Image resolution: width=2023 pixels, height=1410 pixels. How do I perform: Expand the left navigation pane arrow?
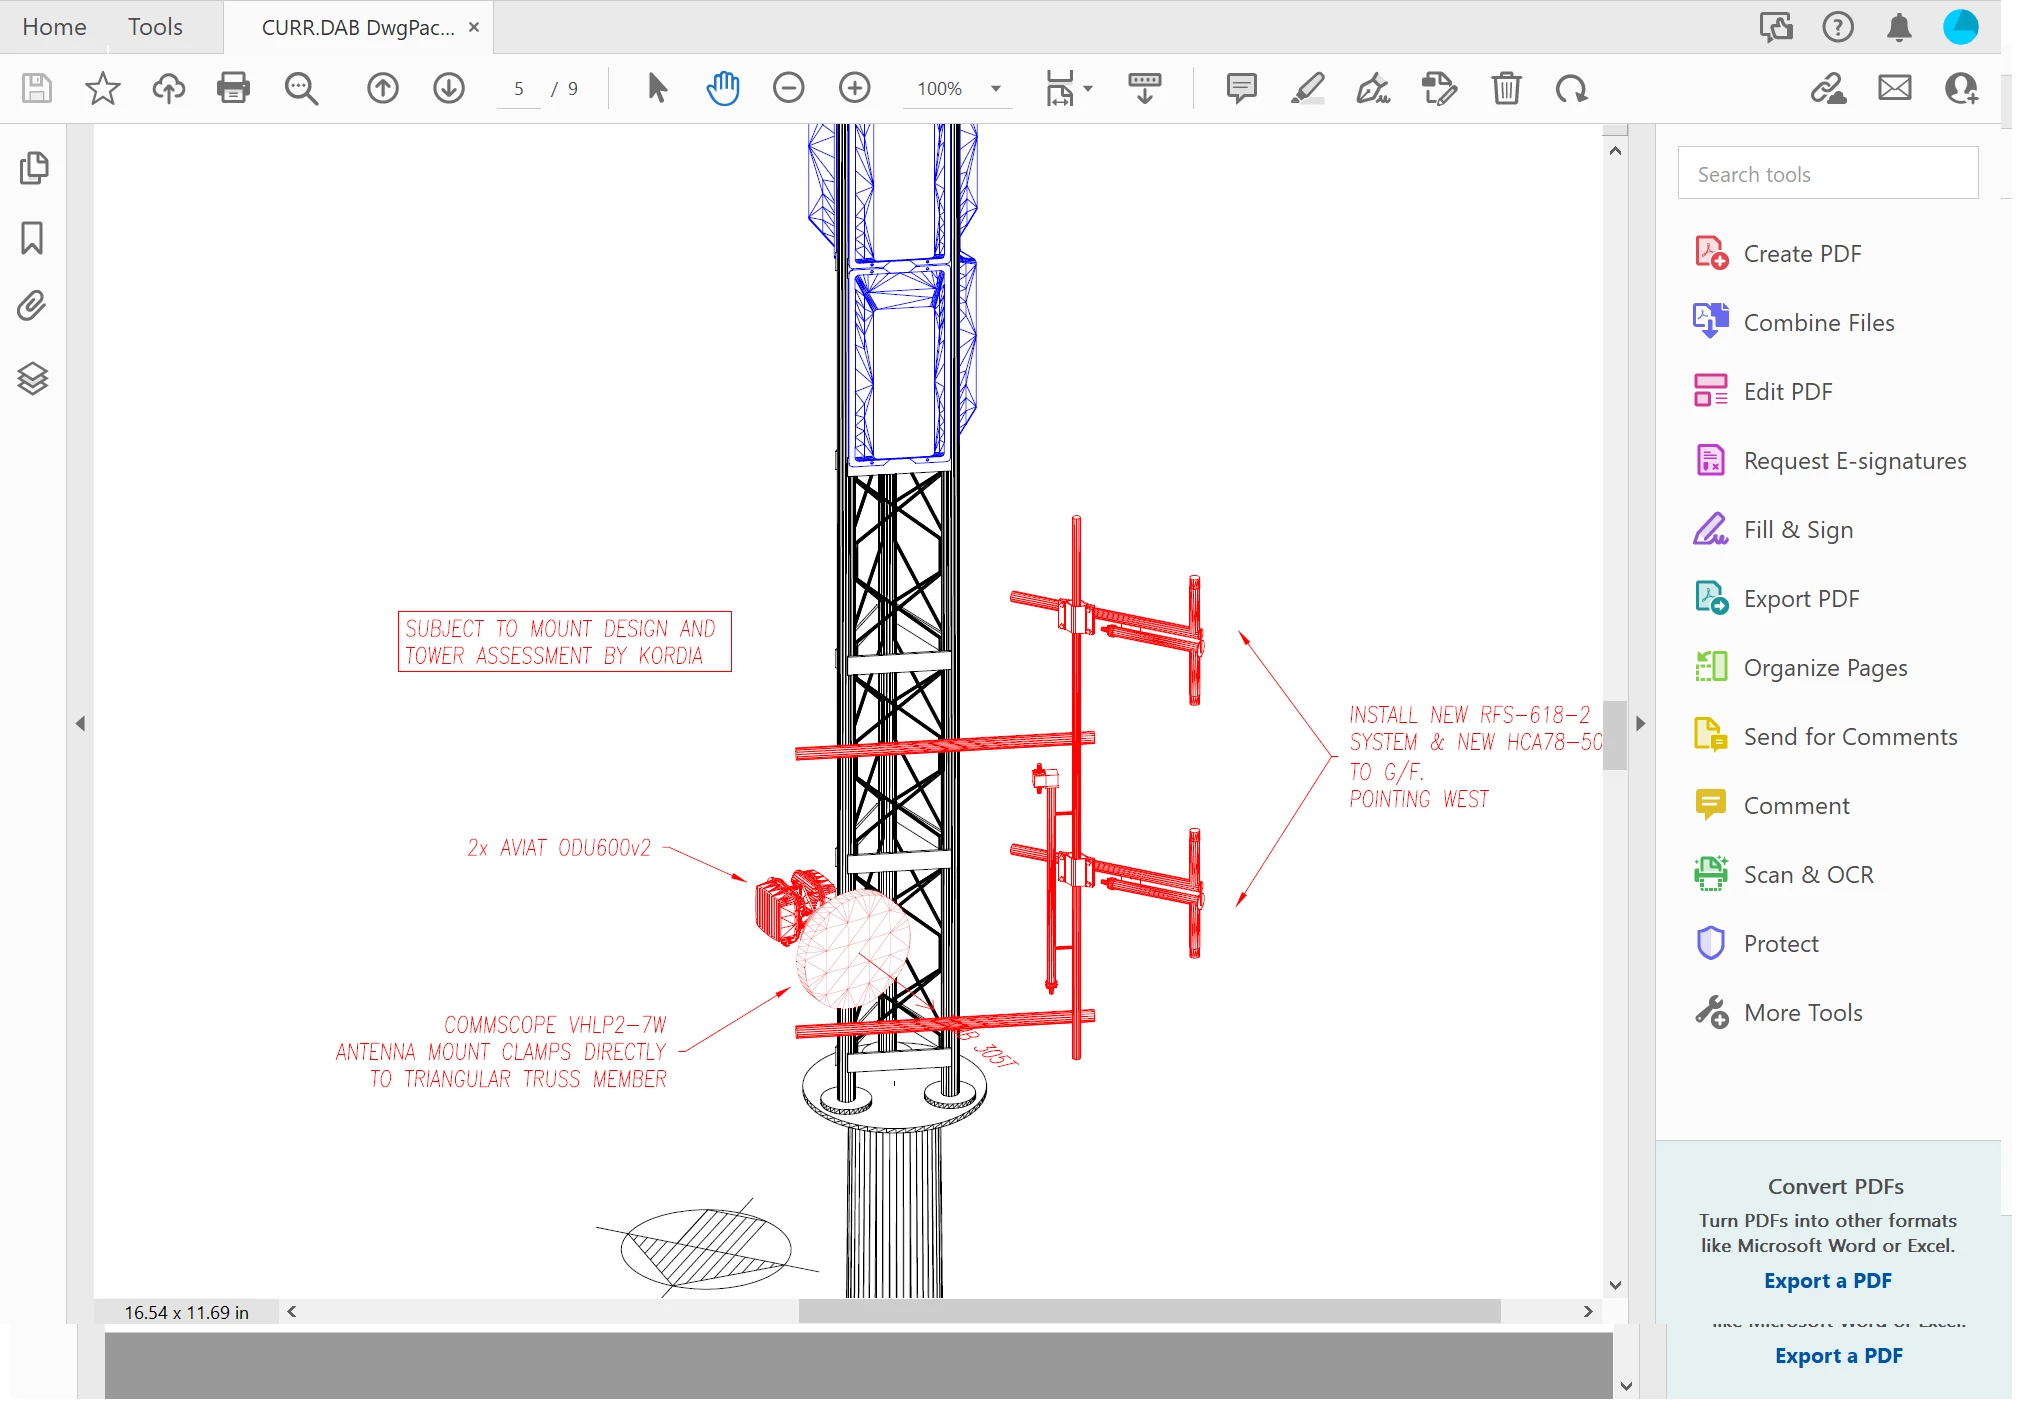[81, 723]
